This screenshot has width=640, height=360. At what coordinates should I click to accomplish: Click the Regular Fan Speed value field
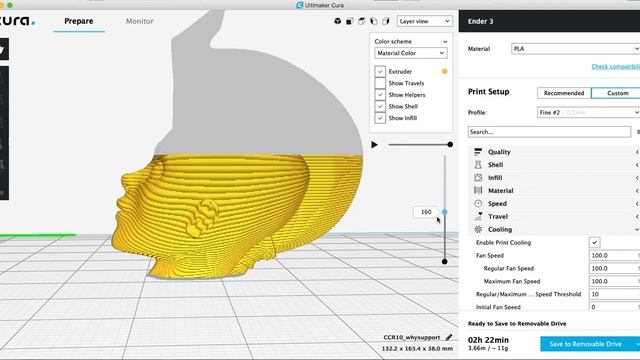[614, 268]
